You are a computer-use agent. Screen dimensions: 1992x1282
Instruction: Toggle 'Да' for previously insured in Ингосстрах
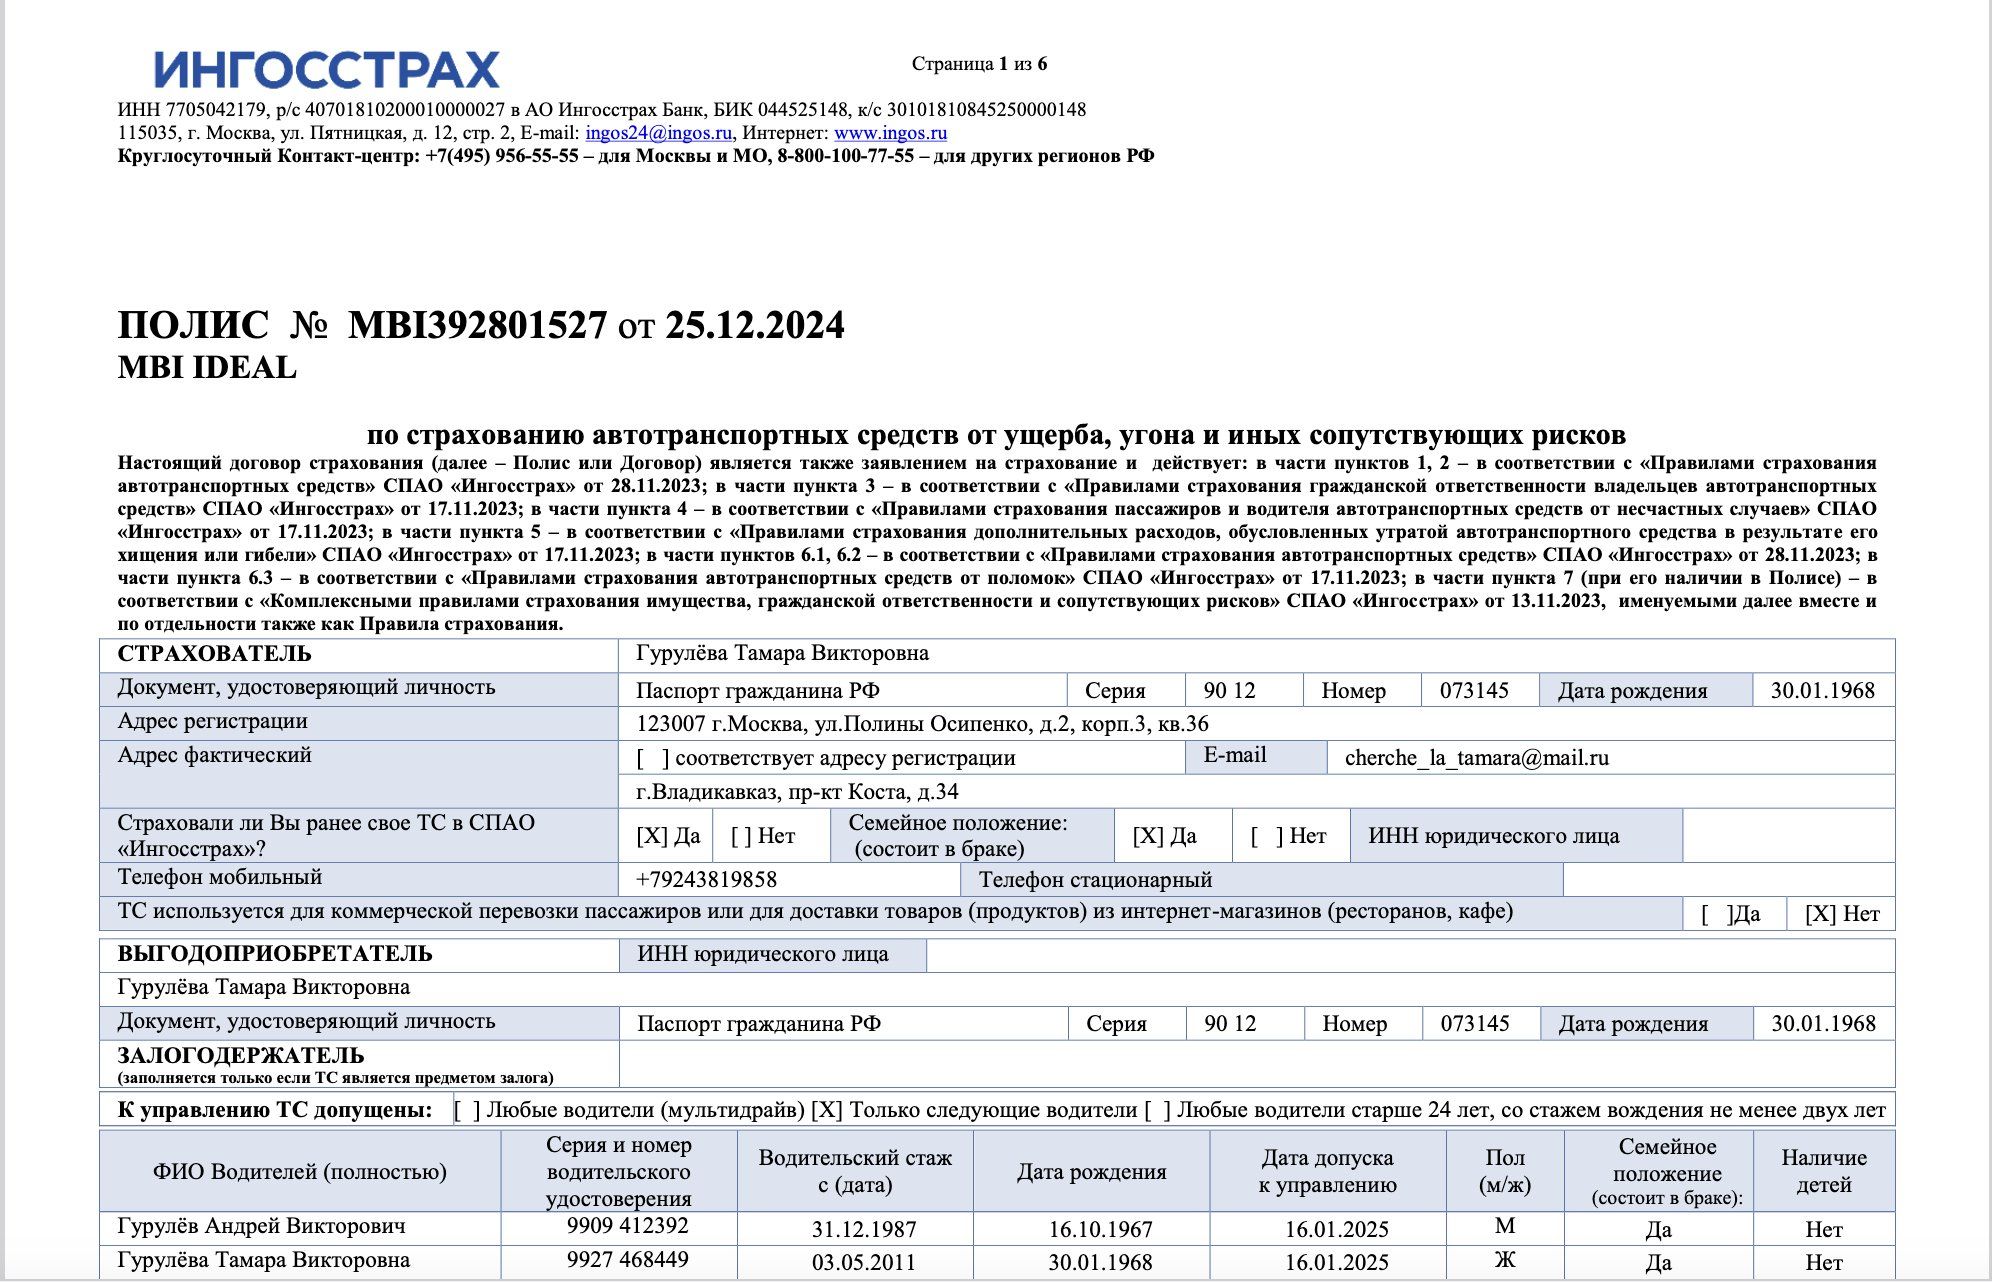(x=652, y=836)
